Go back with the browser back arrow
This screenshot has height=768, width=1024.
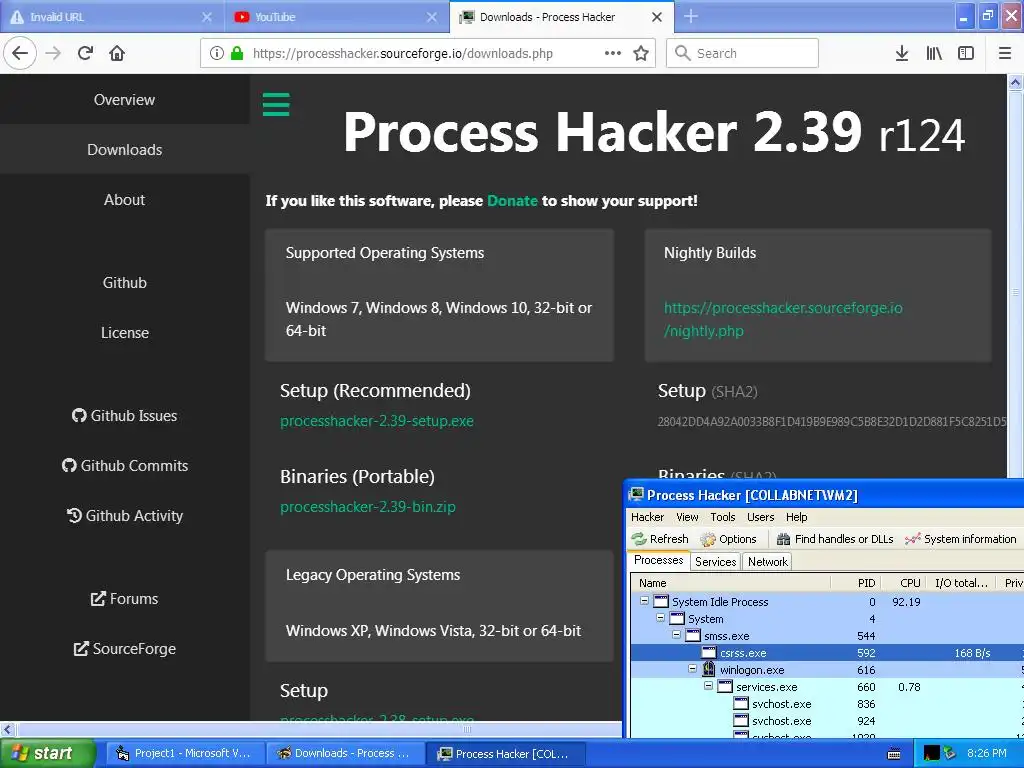(20, 53)
